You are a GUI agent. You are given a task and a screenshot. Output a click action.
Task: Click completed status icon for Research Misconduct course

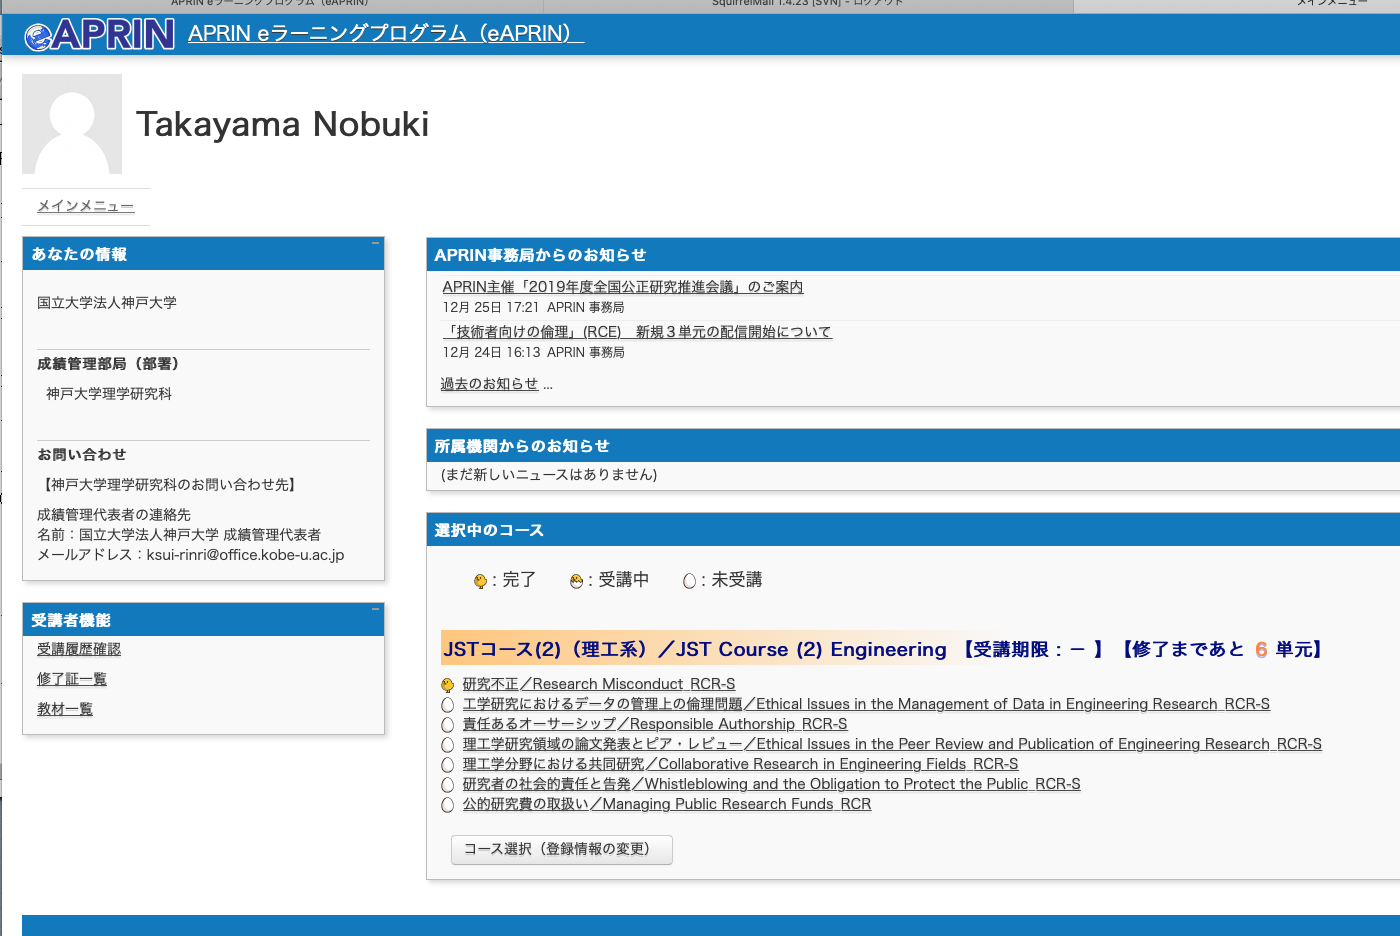(x=447, y=685)
